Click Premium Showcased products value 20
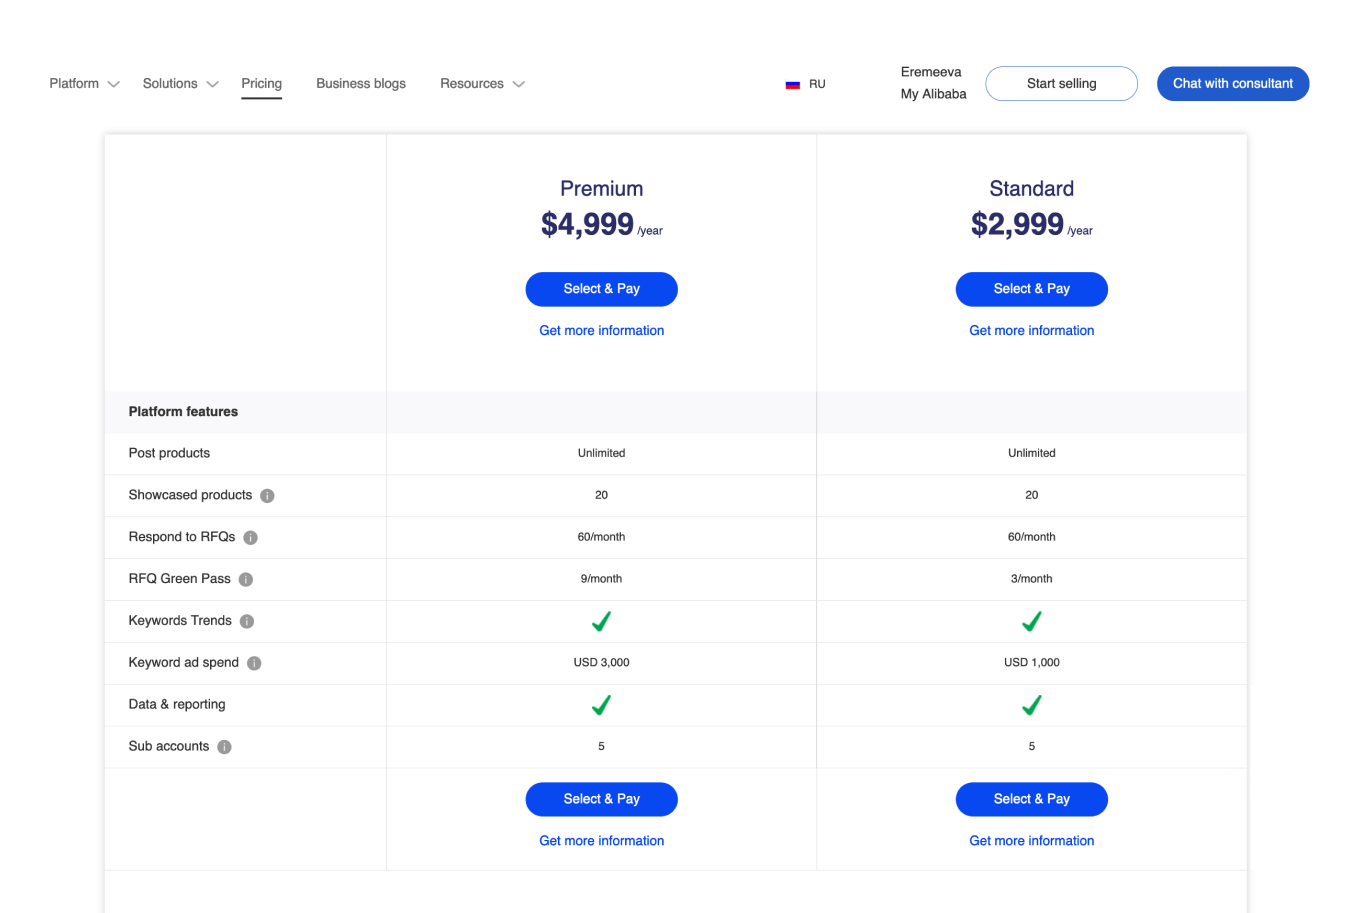 point(601,495)
